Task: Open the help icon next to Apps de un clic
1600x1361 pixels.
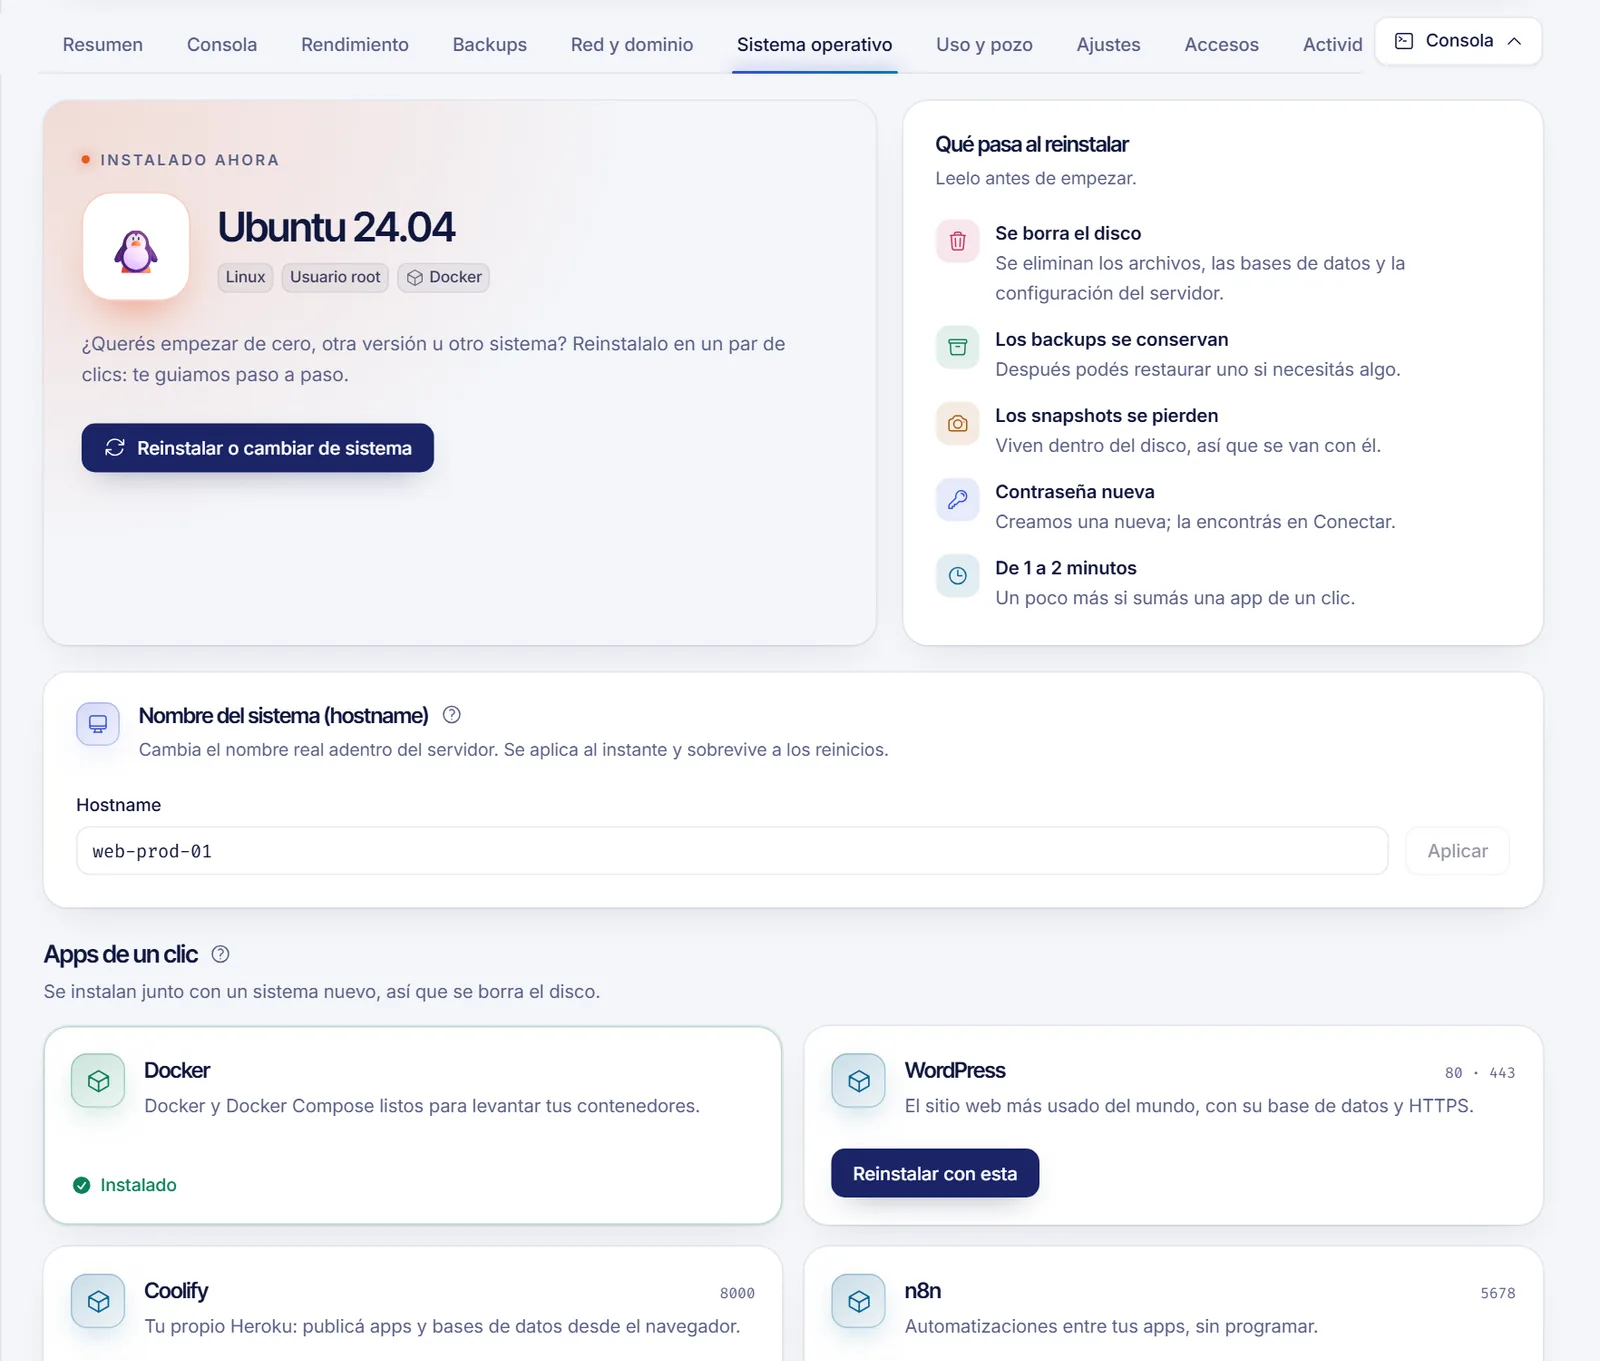Action: pyautogui.click(x=221, y=954)
